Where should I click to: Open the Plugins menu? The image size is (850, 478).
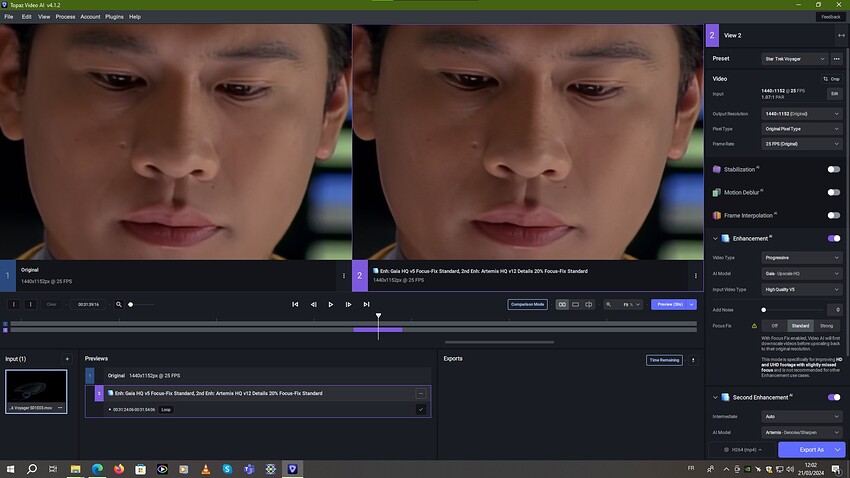(x=115, y=17)
